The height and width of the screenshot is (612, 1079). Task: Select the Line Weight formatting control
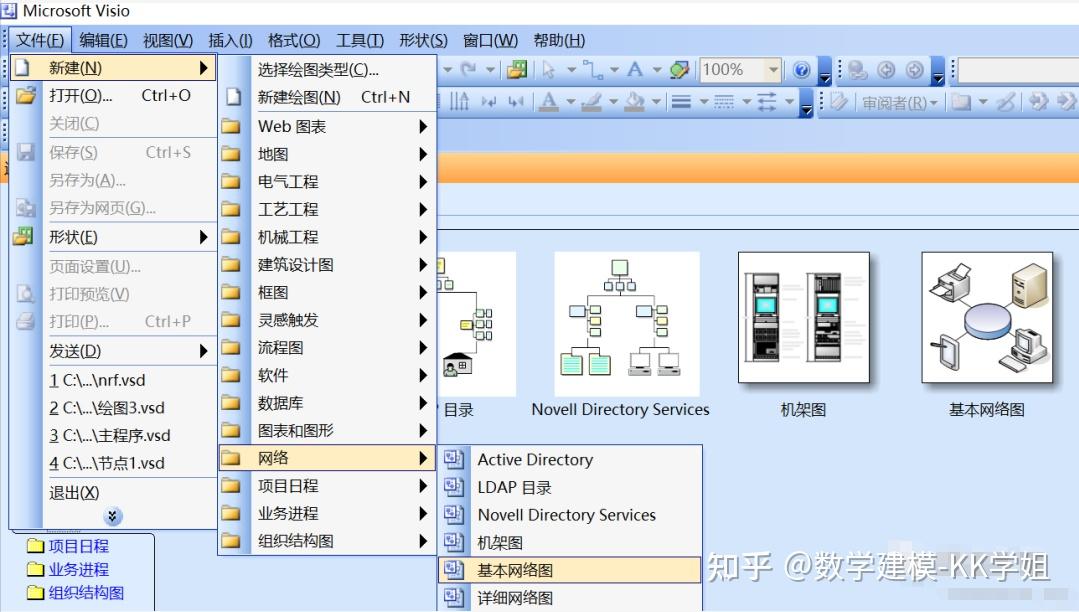(x=682, y=99)
